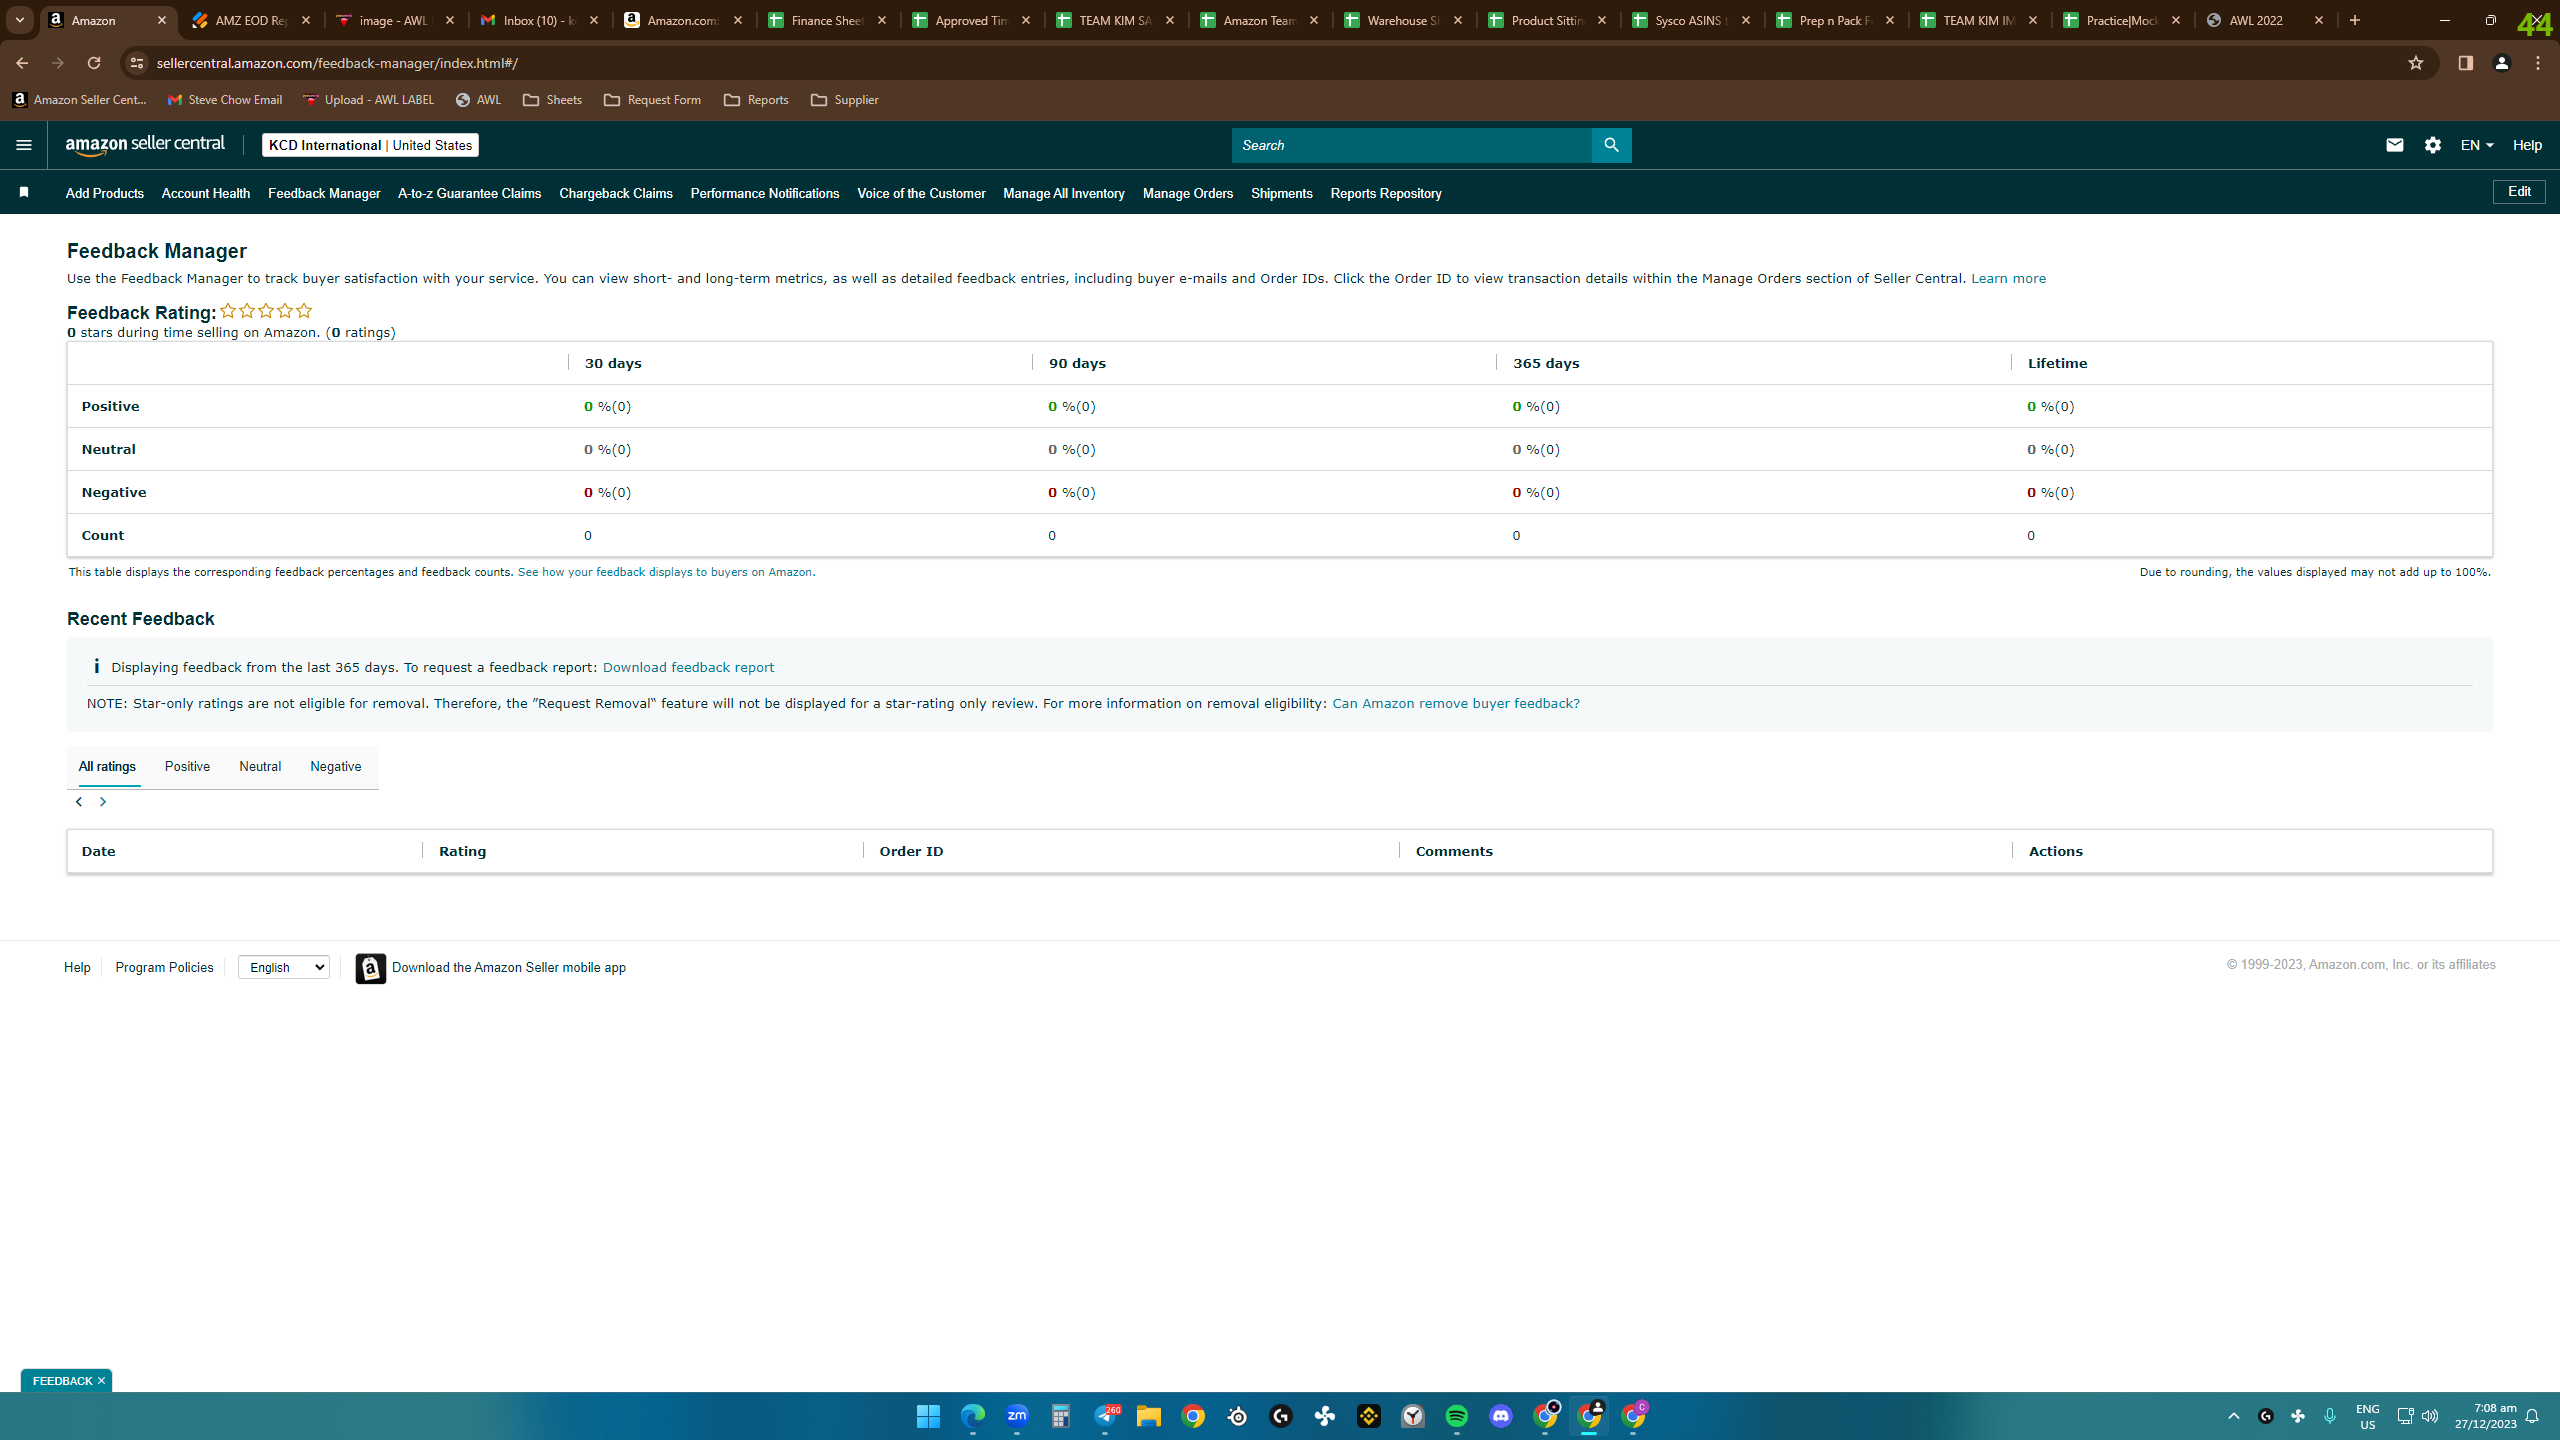Switch to the Positive ratings tab
The width and height of the screenshot is (2560, 1440).
[x=187, y=767]
